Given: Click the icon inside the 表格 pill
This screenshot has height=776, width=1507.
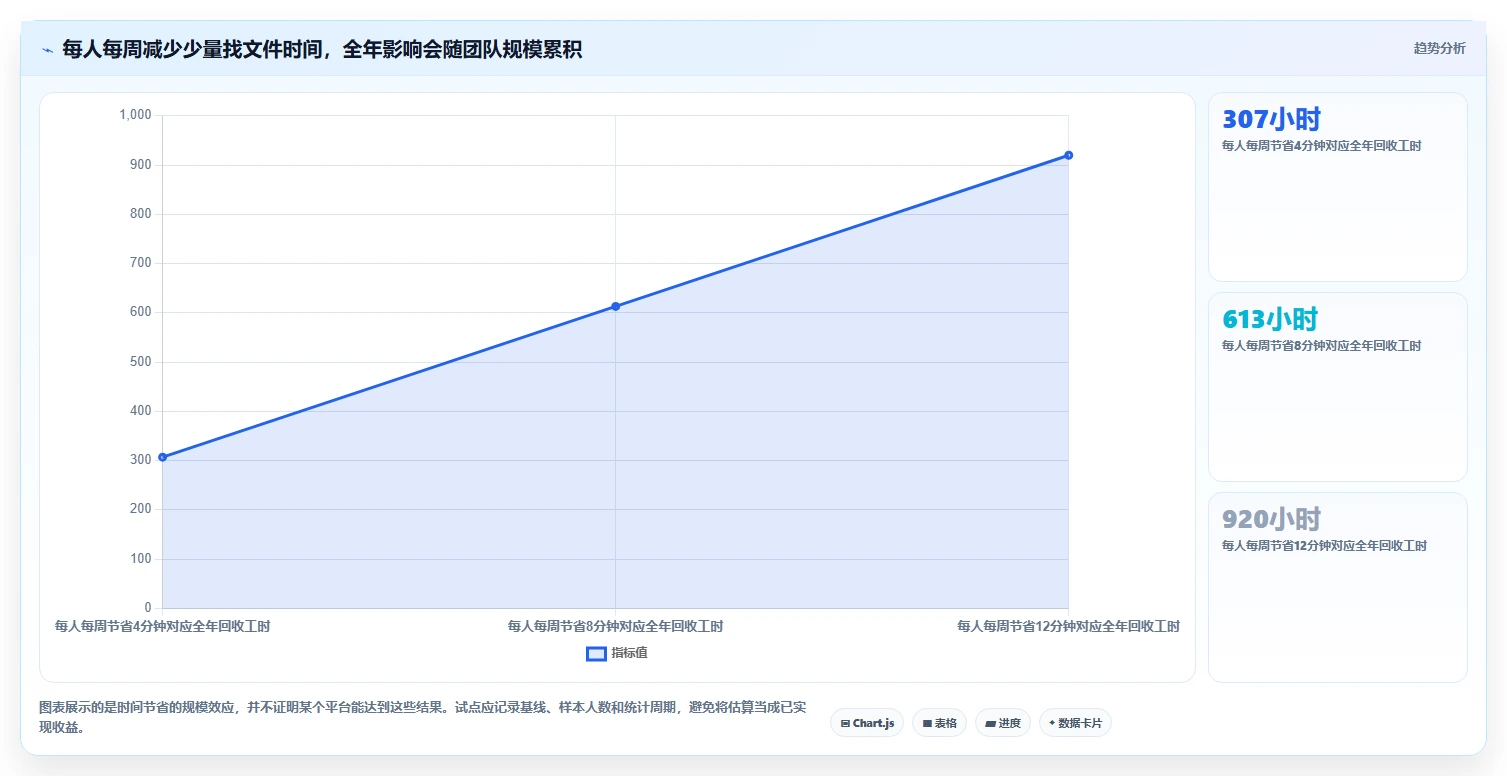Looking at the screenshot, I should [927, 723].
